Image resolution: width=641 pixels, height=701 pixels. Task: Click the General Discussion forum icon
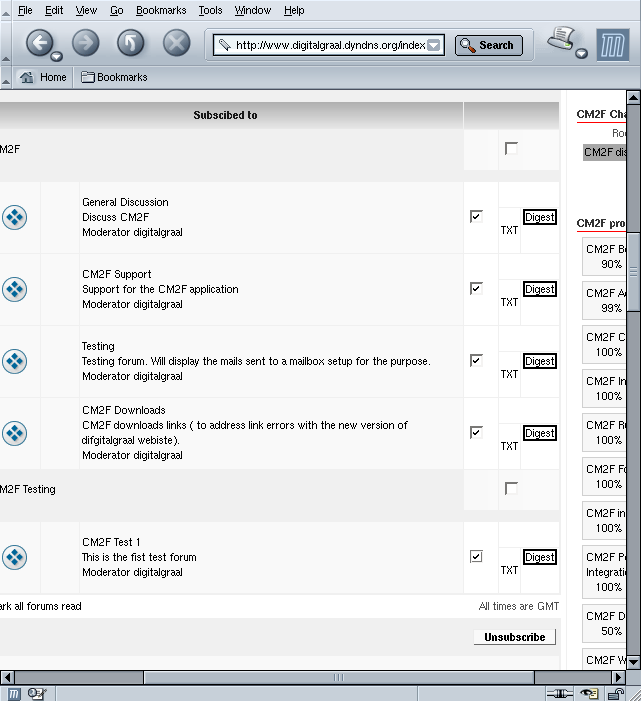click(x=14, y=217)
